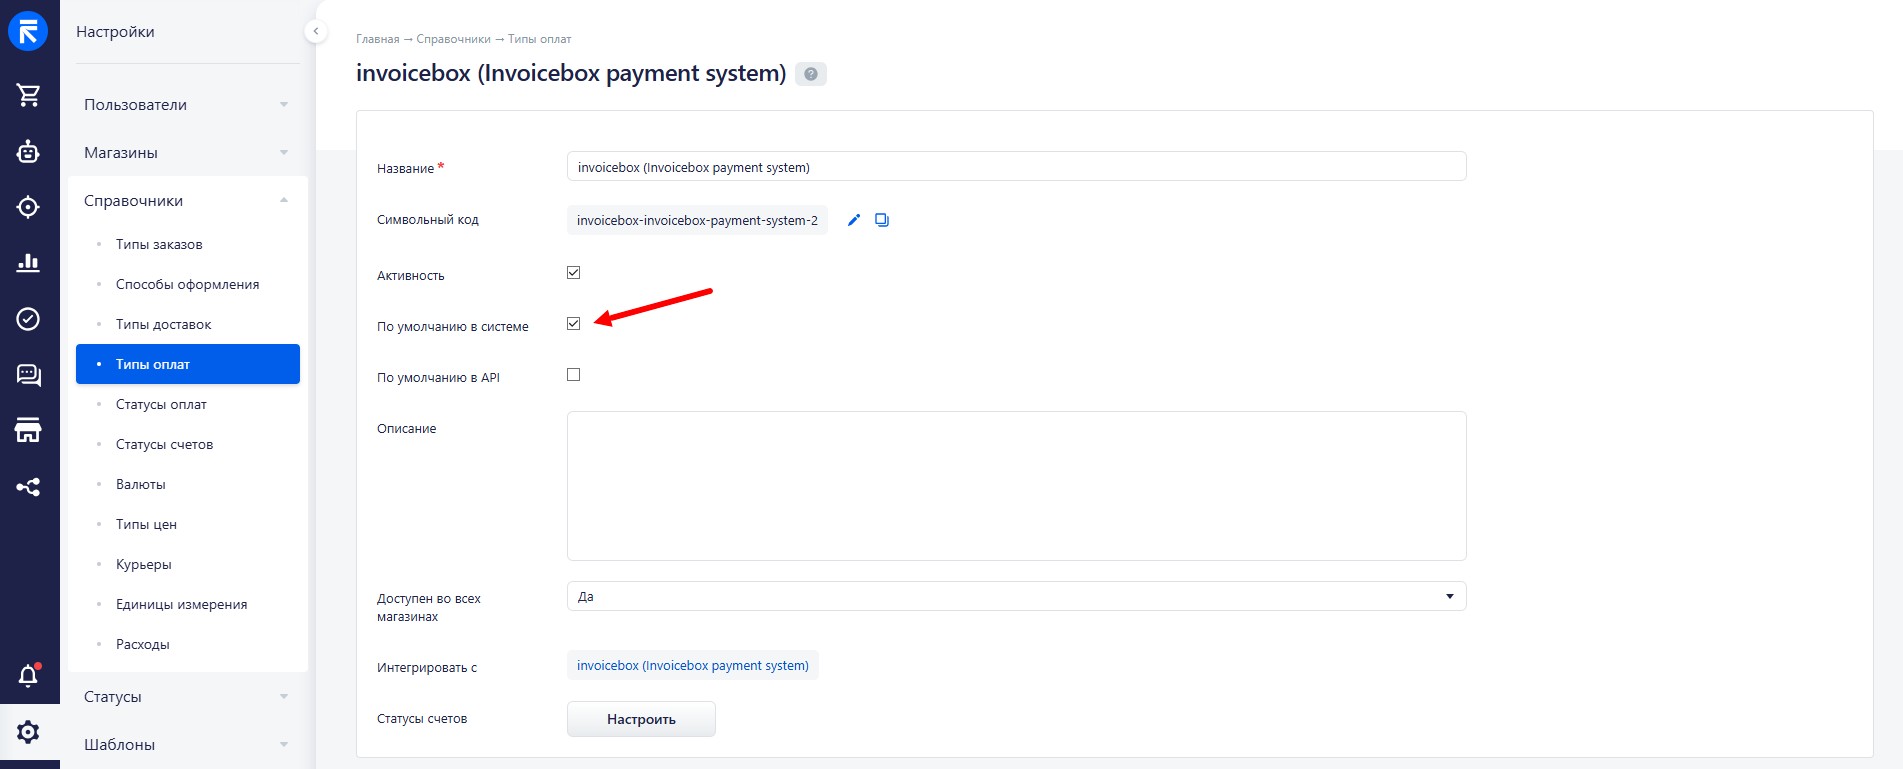Click the help question mark beside title

point(811,74)
